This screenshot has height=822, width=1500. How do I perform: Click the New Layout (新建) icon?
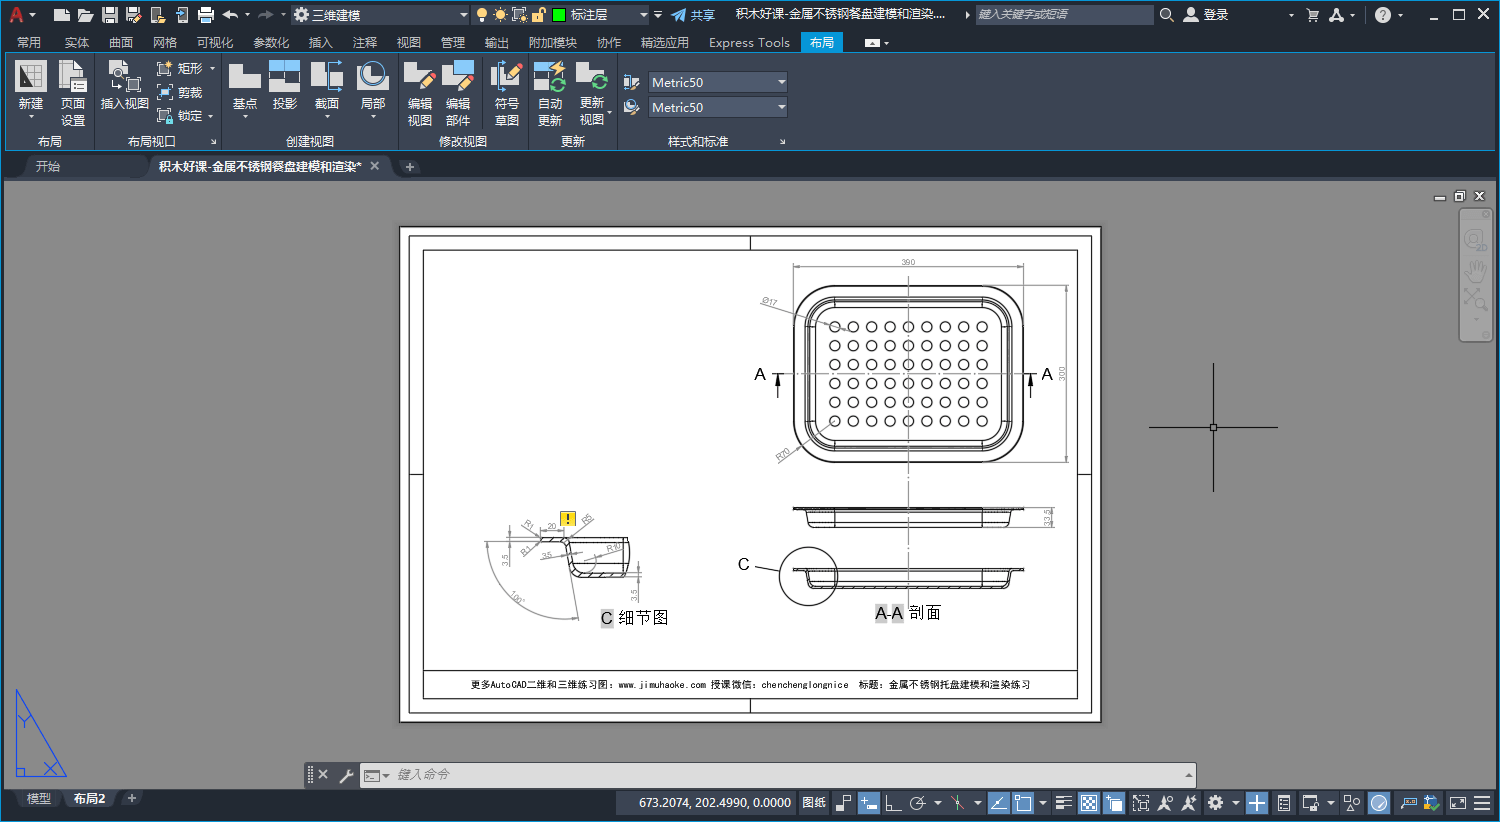(x=31, y=78)
